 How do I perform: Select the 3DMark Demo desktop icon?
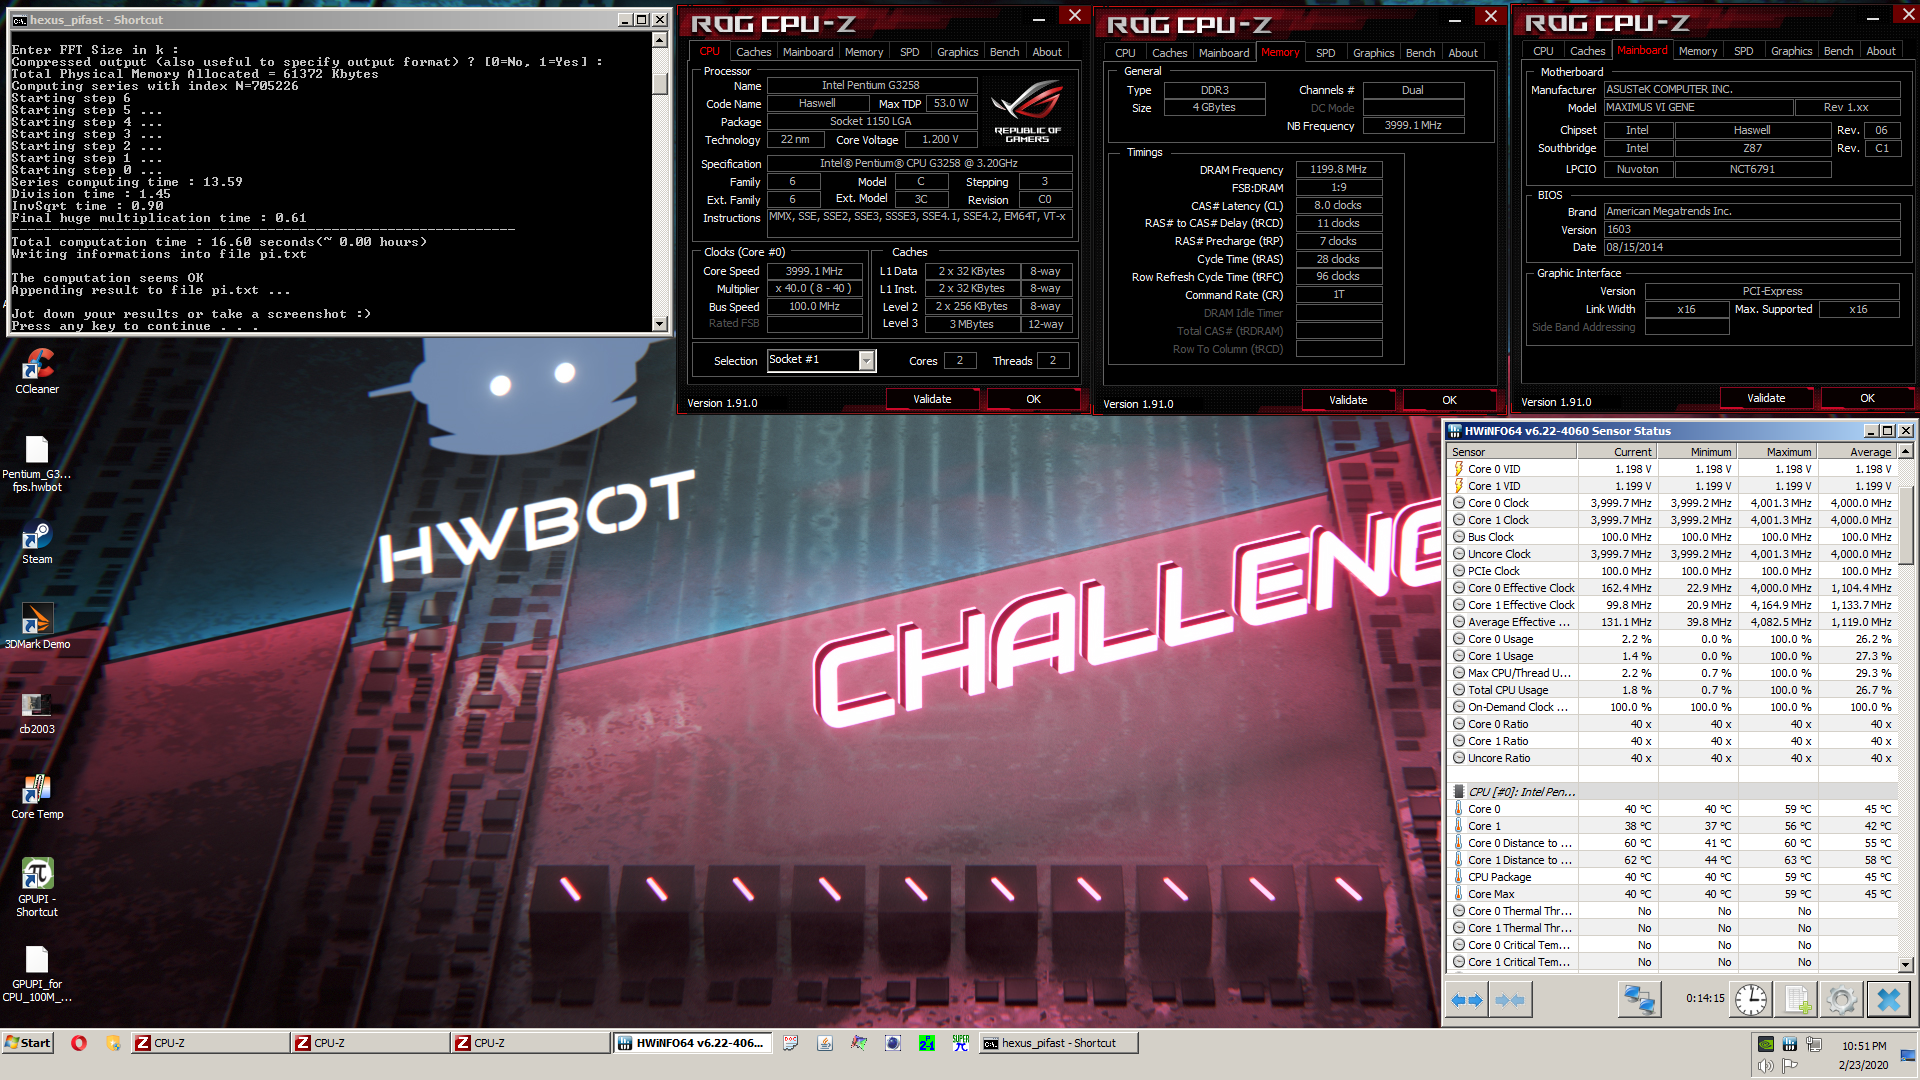(37, 628)
